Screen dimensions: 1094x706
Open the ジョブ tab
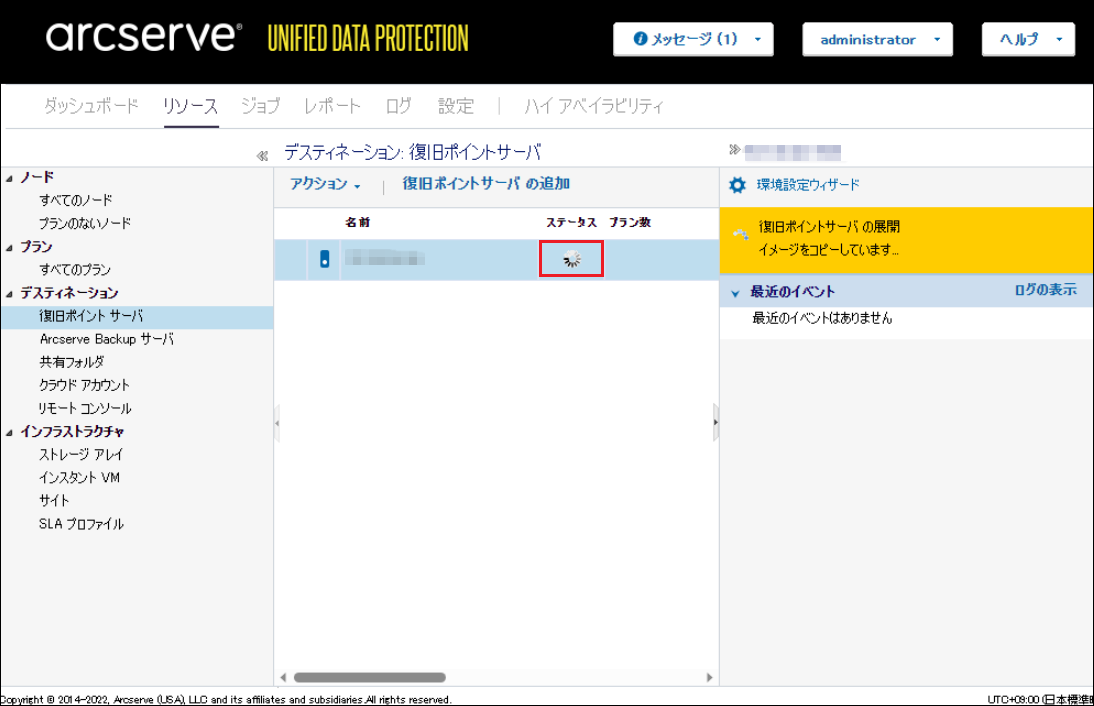click(260, 106)
